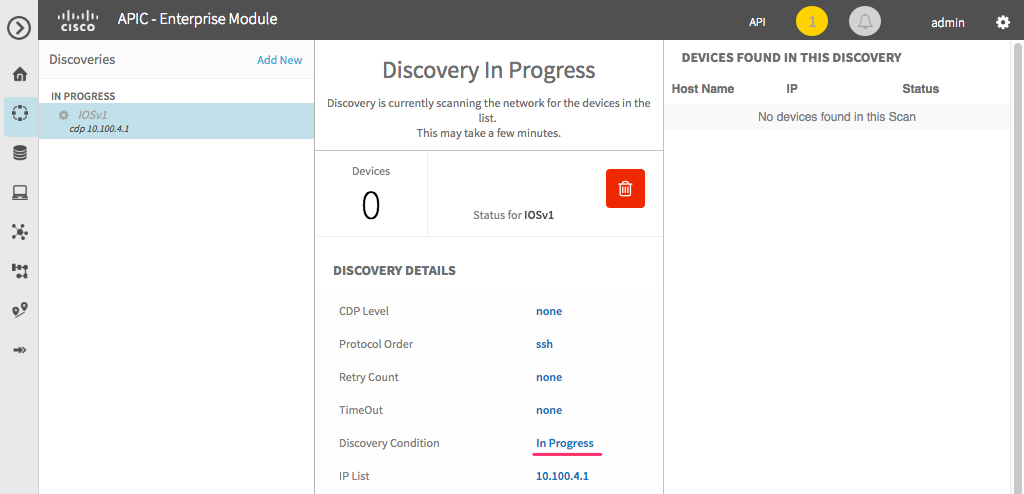Image resolution: width=1024 pixels, height=494 pixels.
Task: Click No devices found in this Scan
Action: pos(837,117)
